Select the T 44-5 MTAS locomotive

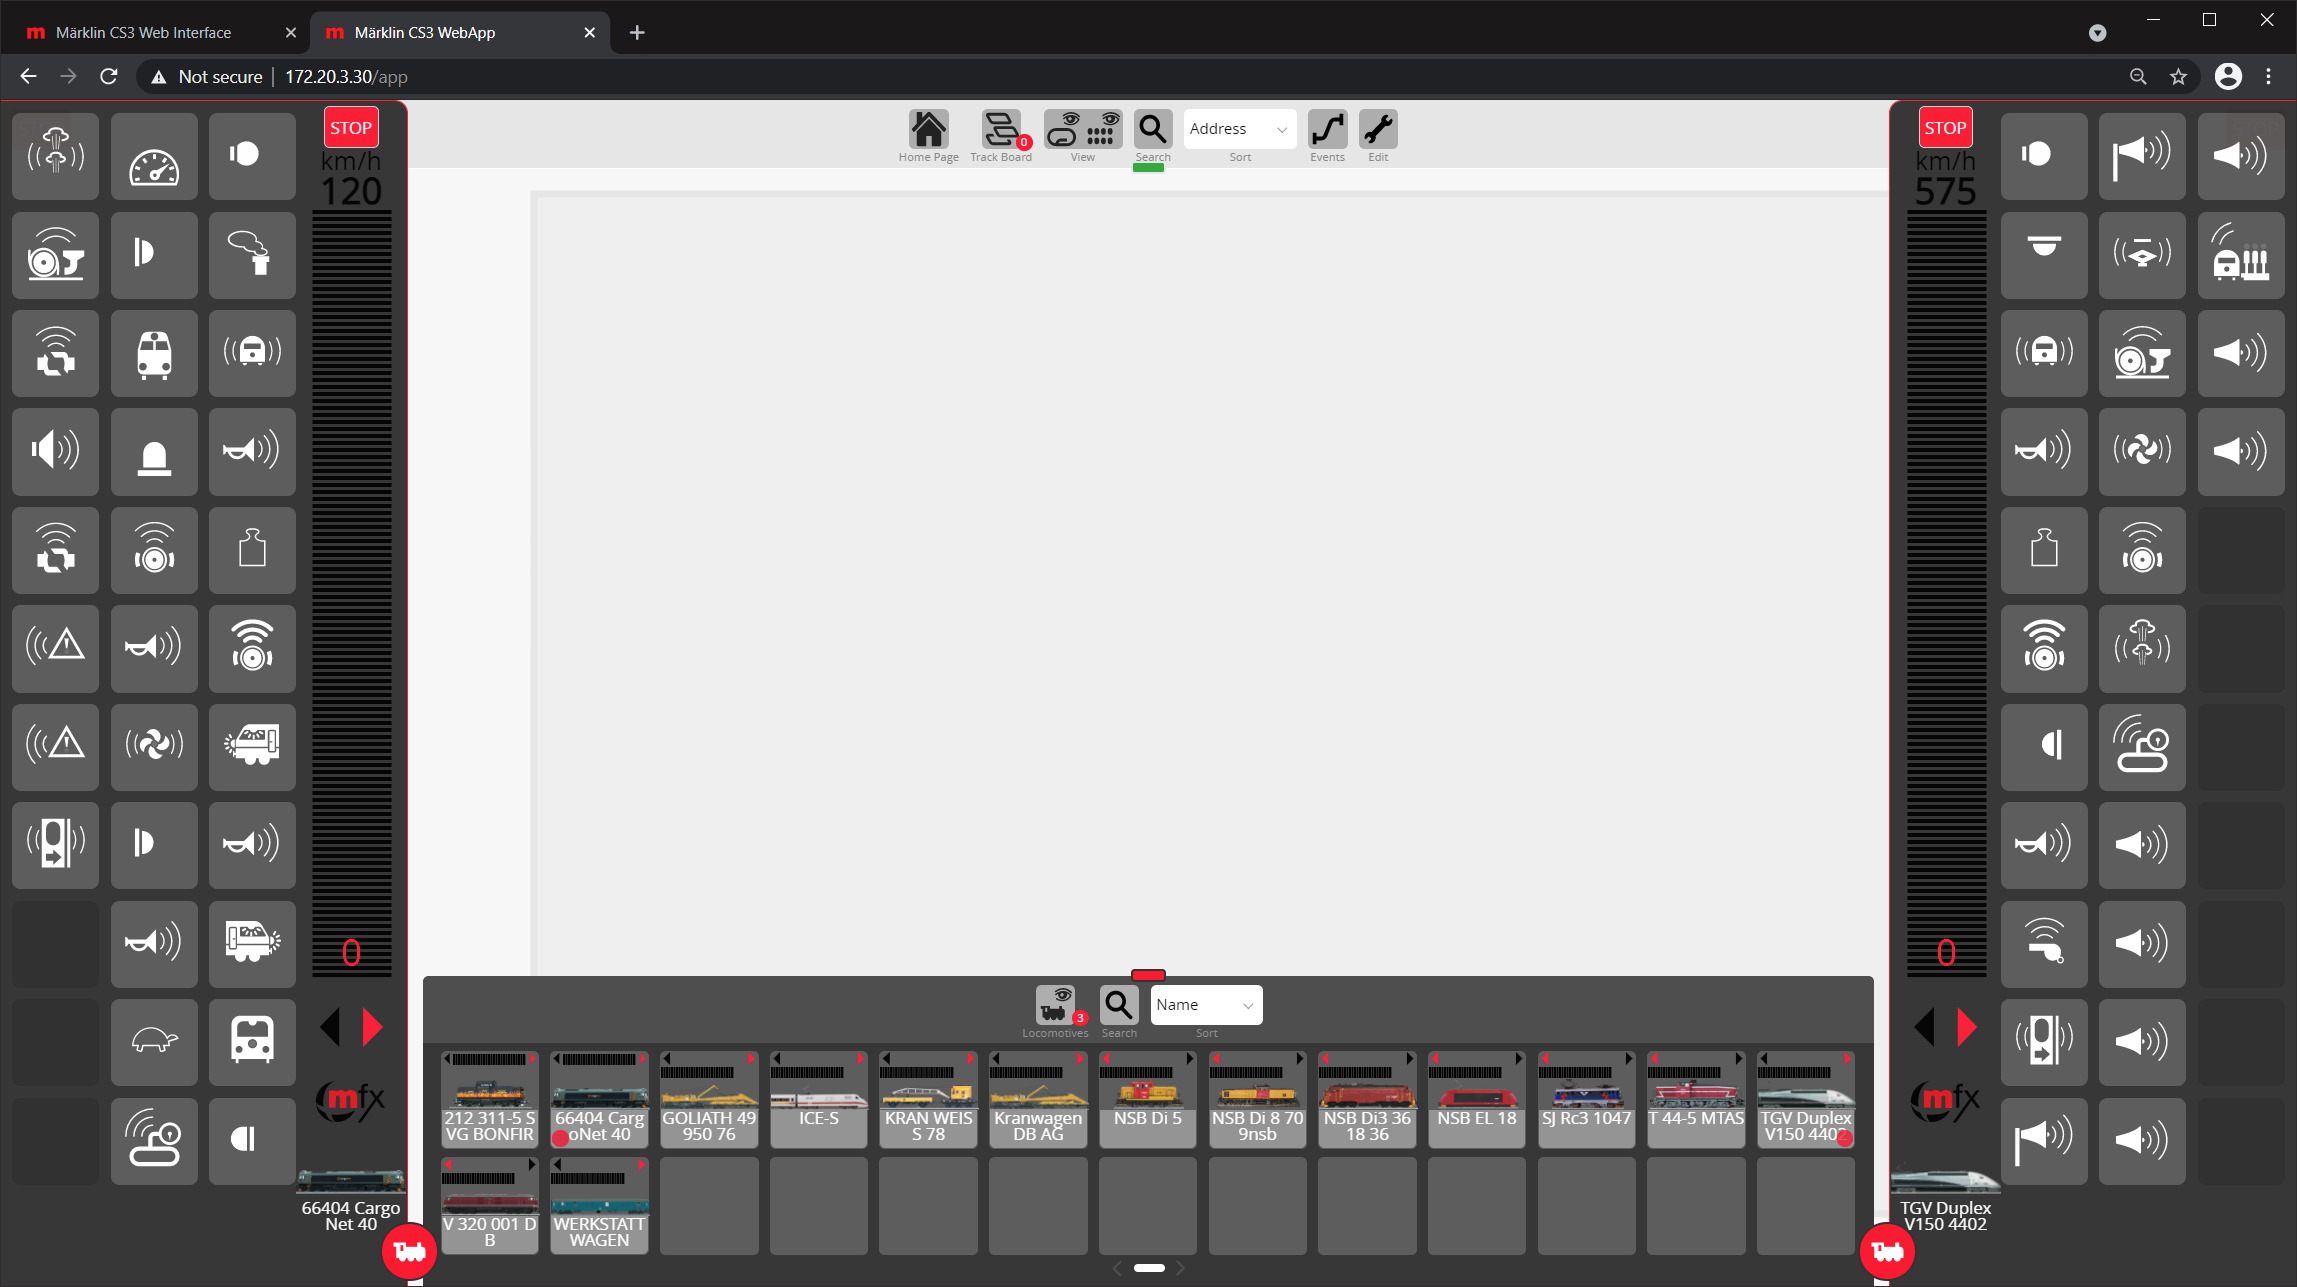coord(1696,1099)
